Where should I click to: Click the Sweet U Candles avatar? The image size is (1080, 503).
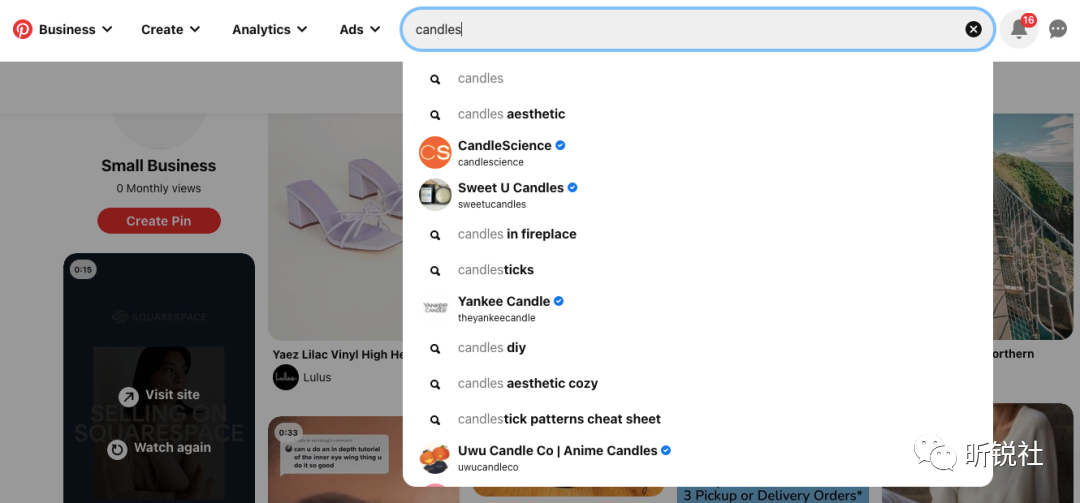coord(435,195)
